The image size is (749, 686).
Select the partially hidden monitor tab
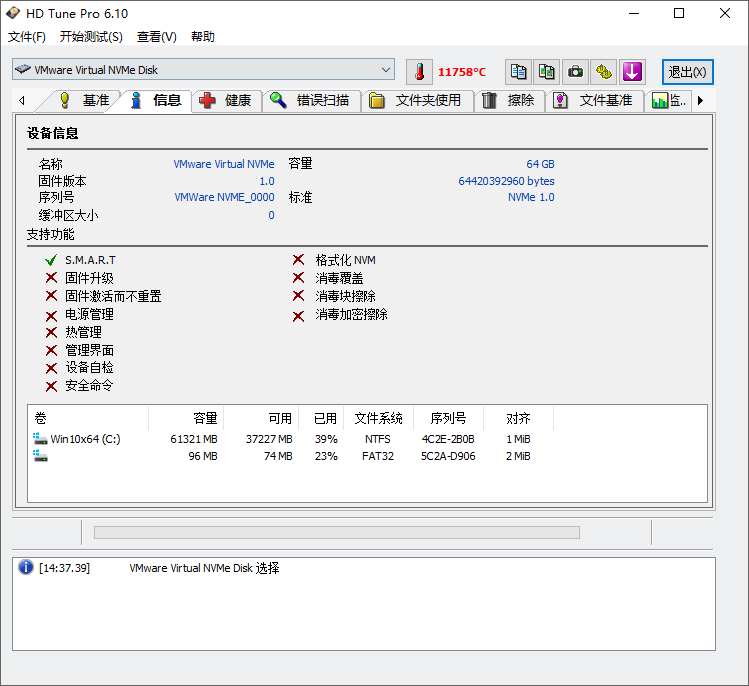tap(668, 100)
